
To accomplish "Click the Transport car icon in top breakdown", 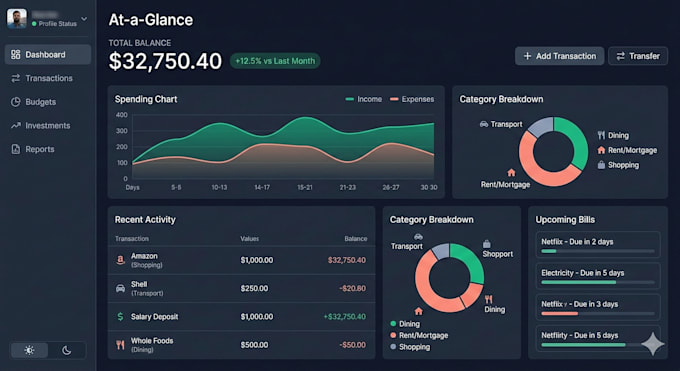I will [x=484, y=124].
